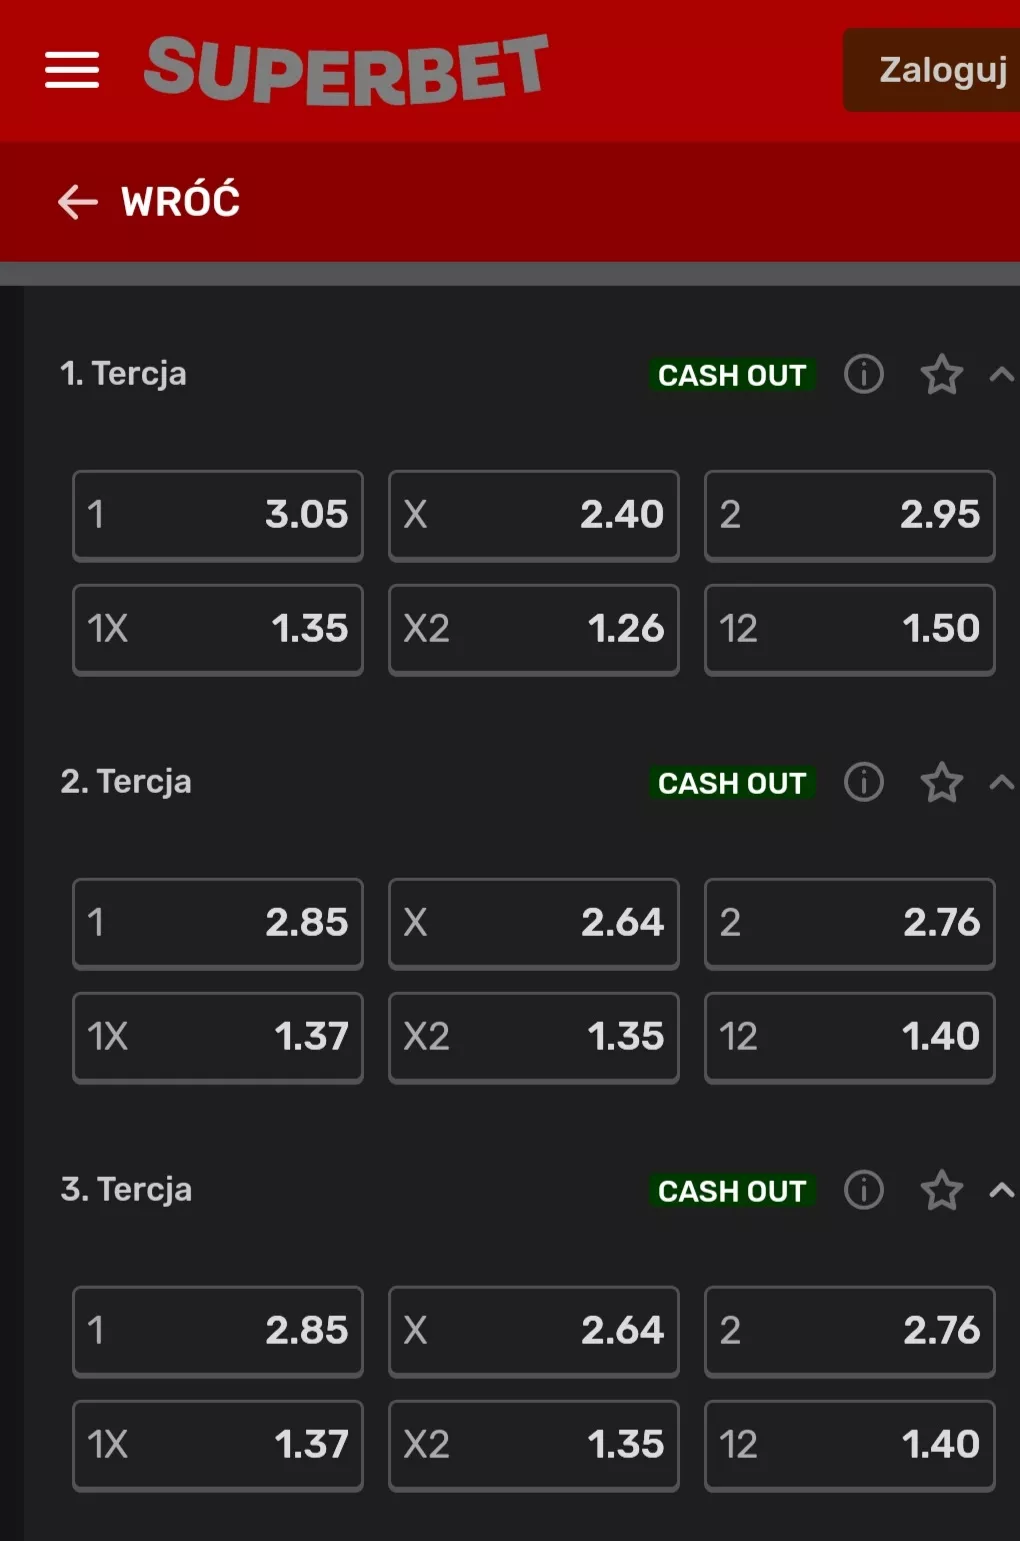Screen dimensions: 1020x1541
Task: Toggle star on 2. Tercja market
Action: pyautogui.click(x=941, y=784)
